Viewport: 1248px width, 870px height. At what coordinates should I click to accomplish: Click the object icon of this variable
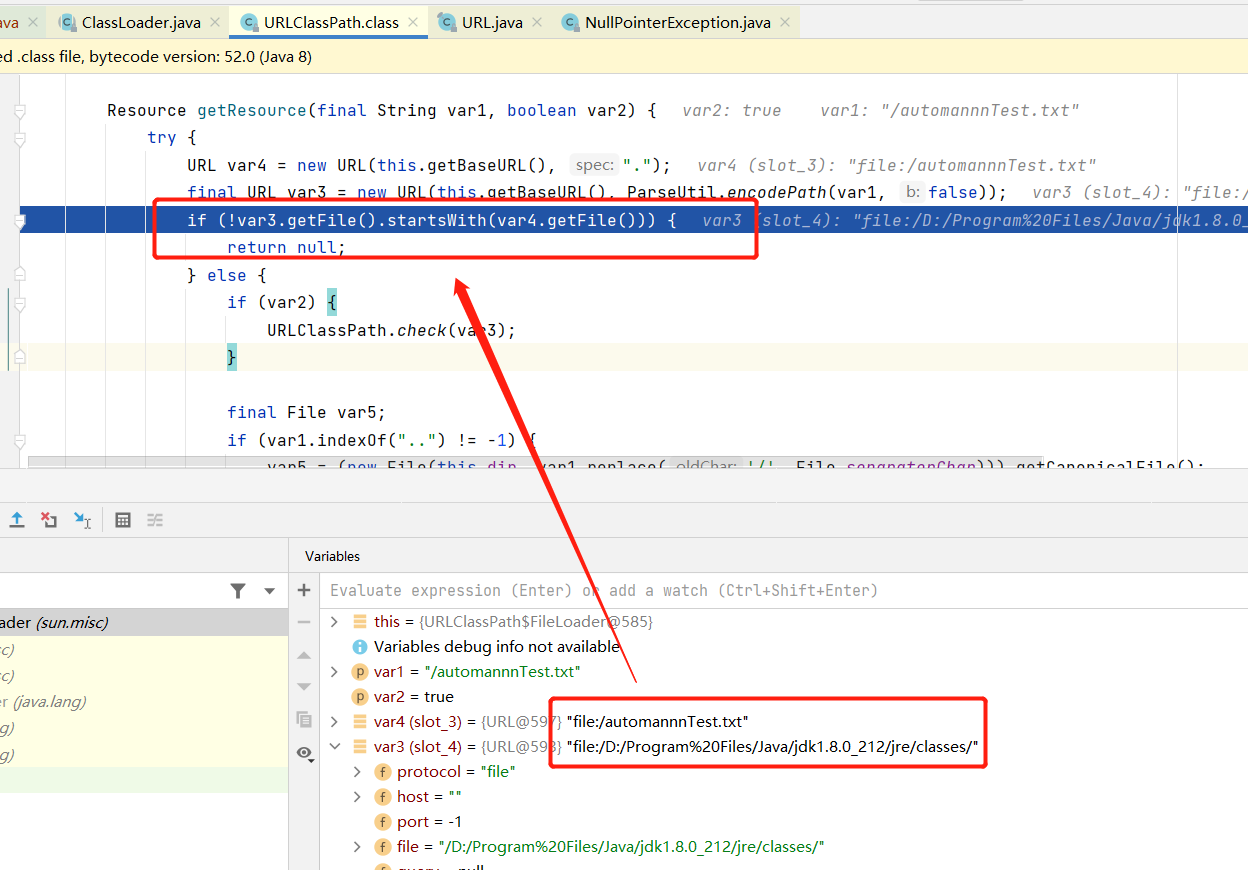[360, 622]
